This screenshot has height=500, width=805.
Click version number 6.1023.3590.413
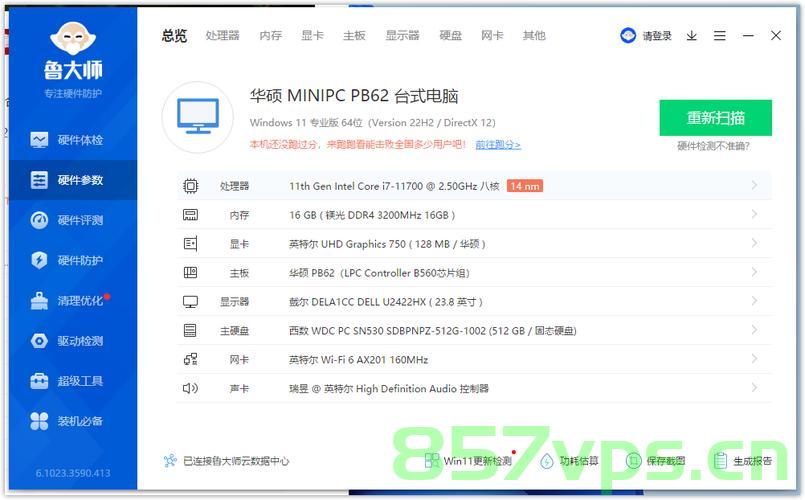73,473
